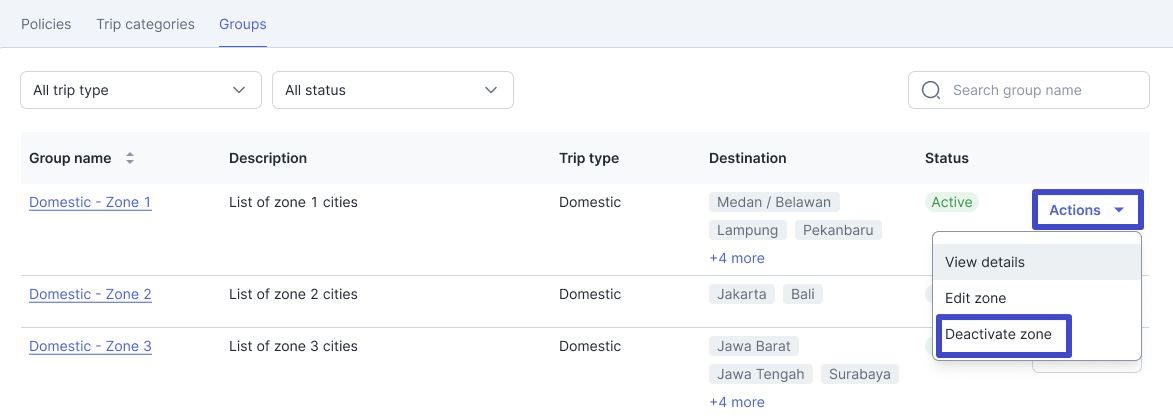This screenshot has height=419, width=1173.
Task: Sort by Group name column arrows
Action: coord(129,159)
